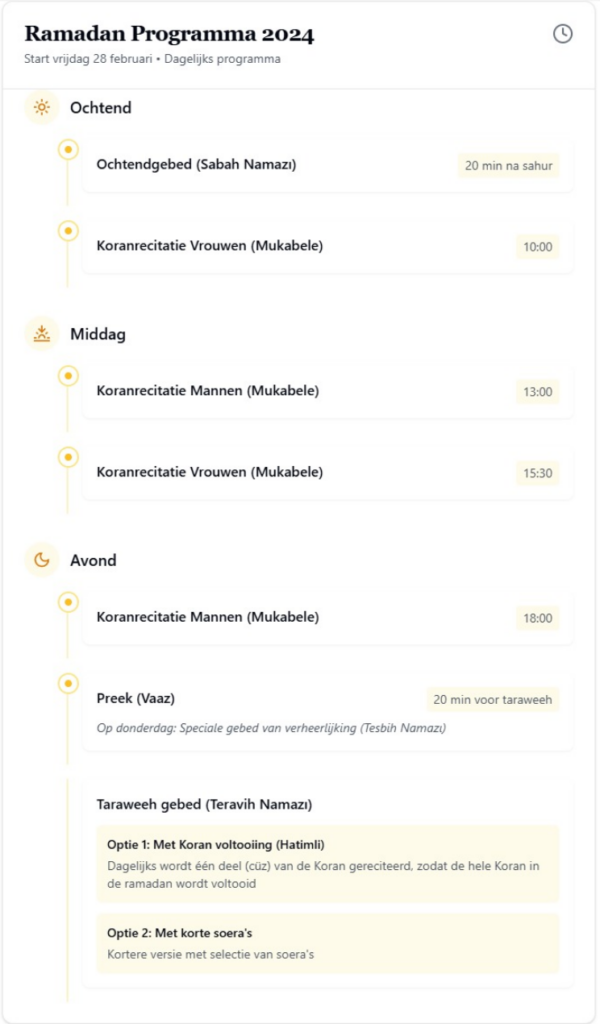Click the timeline dot for 13:00 Koranrecitatie Mannen

(x=68, y=376)
